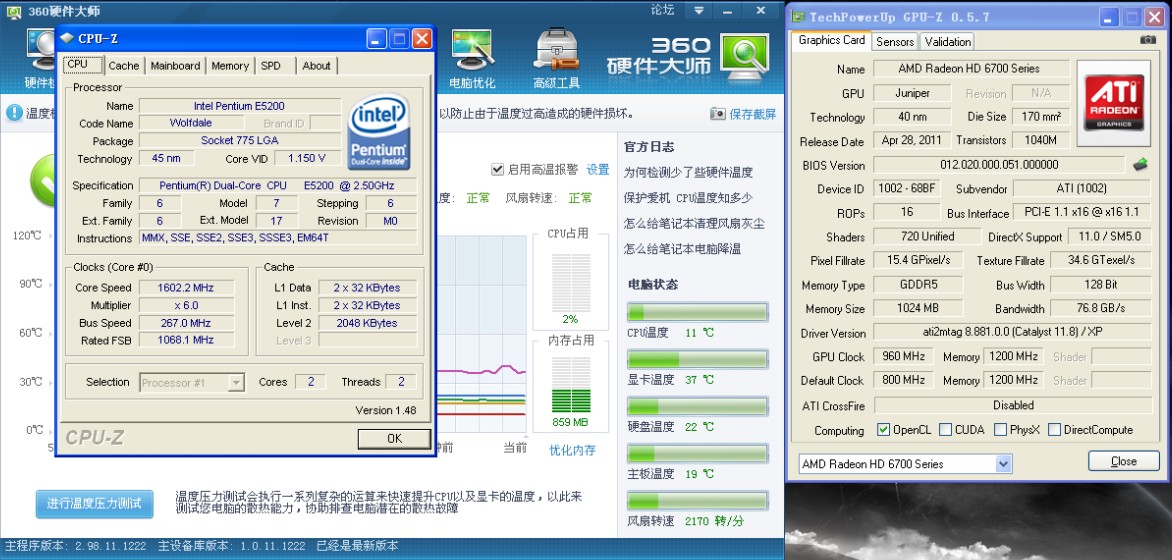
Task: Start 进行温度压力测试 stress test
Action: tap(94, 503)
